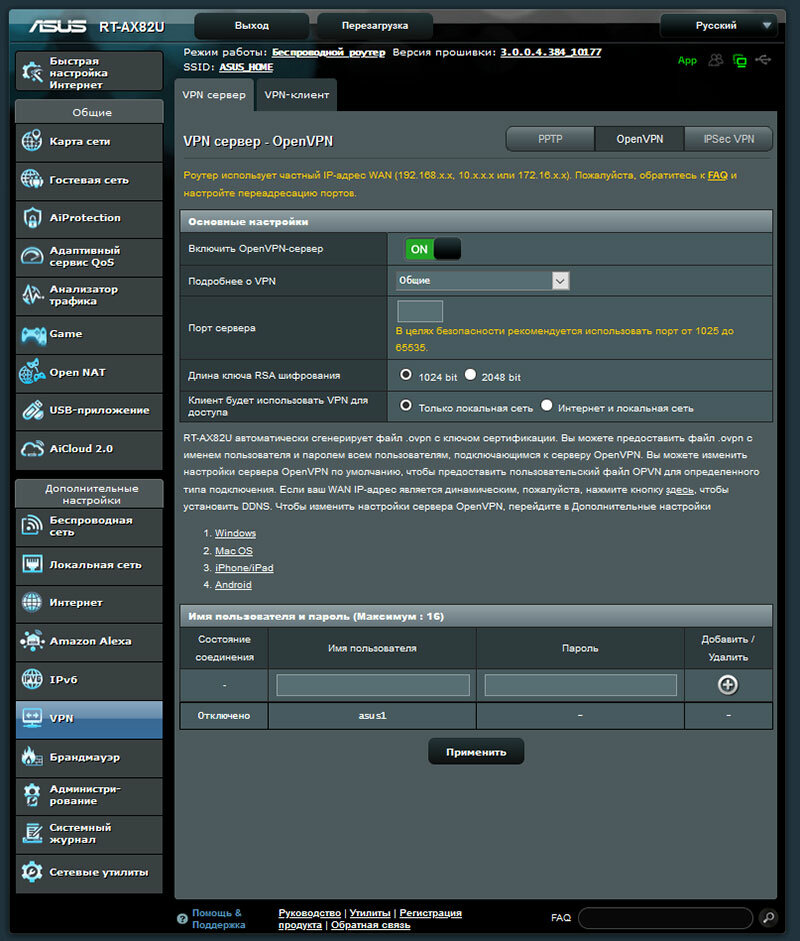Toggle the OpenVPN server ON switch

coord(433,249)
